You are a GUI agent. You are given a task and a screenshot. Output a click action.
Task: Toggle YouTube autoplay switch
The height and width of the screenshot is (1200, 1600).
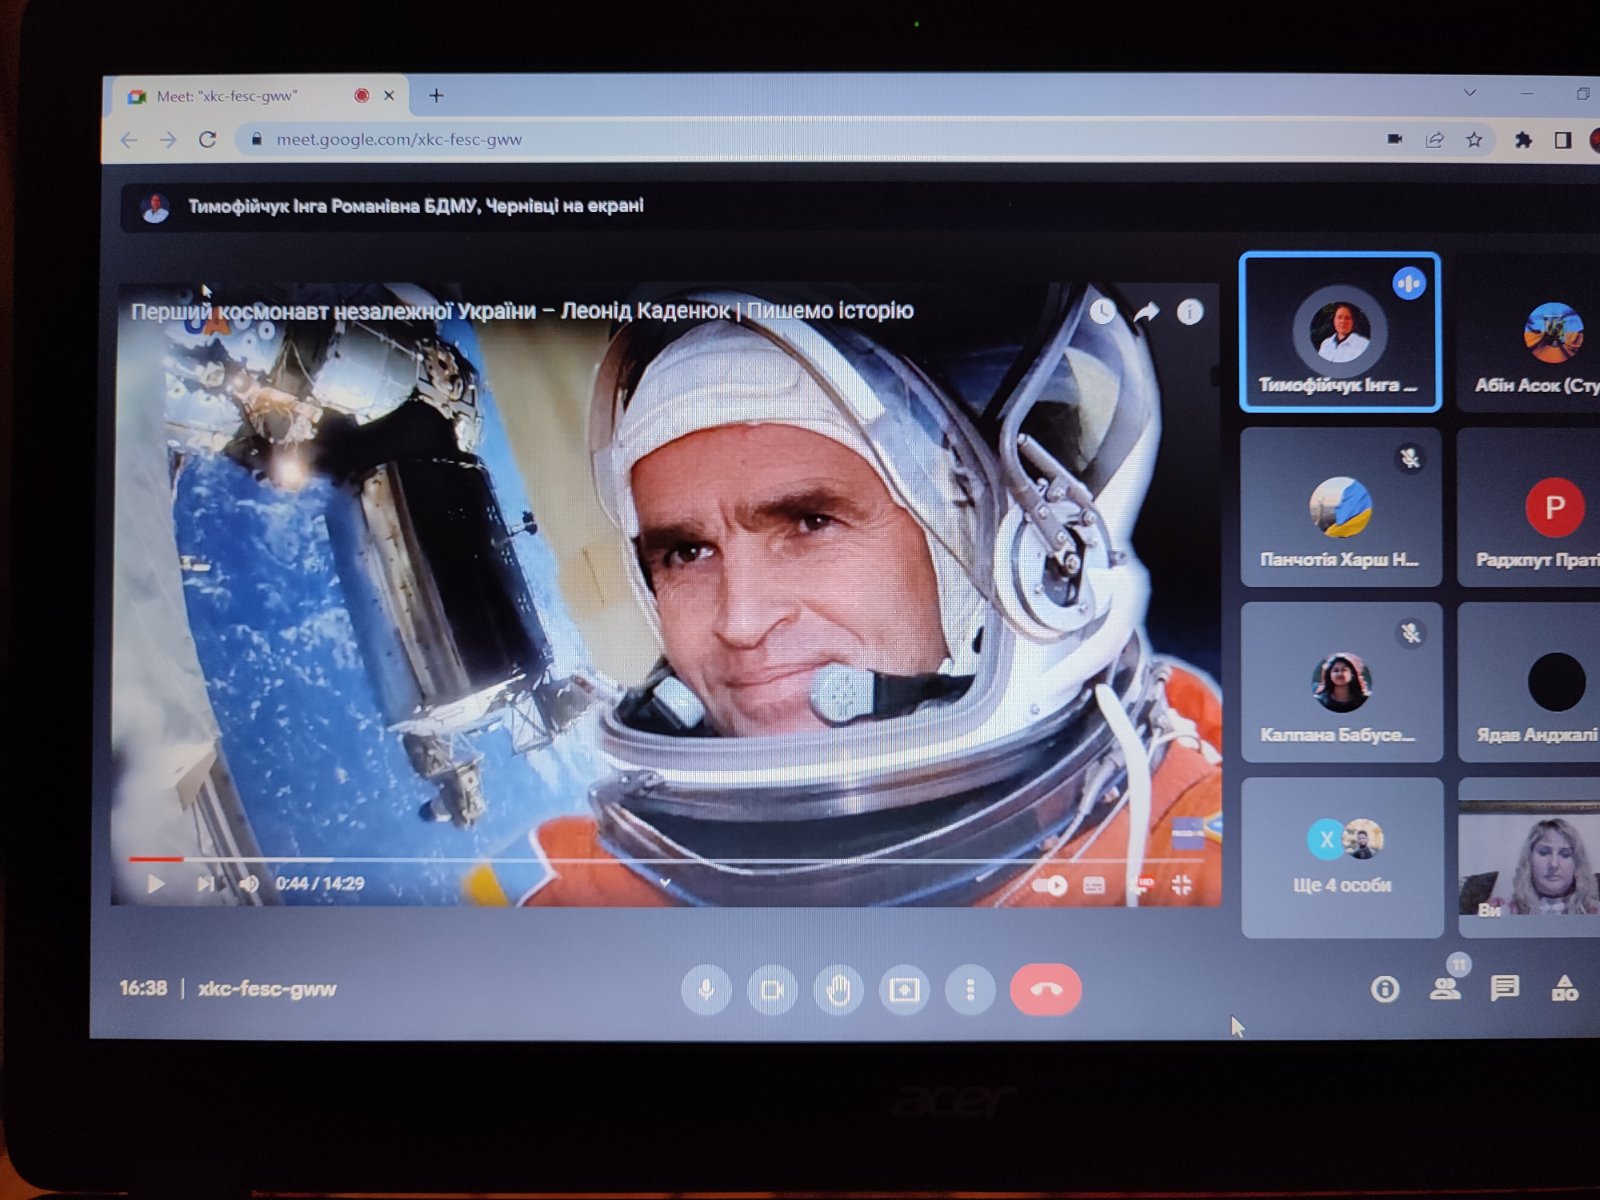pyautogui.click(x=1049, y=885)
